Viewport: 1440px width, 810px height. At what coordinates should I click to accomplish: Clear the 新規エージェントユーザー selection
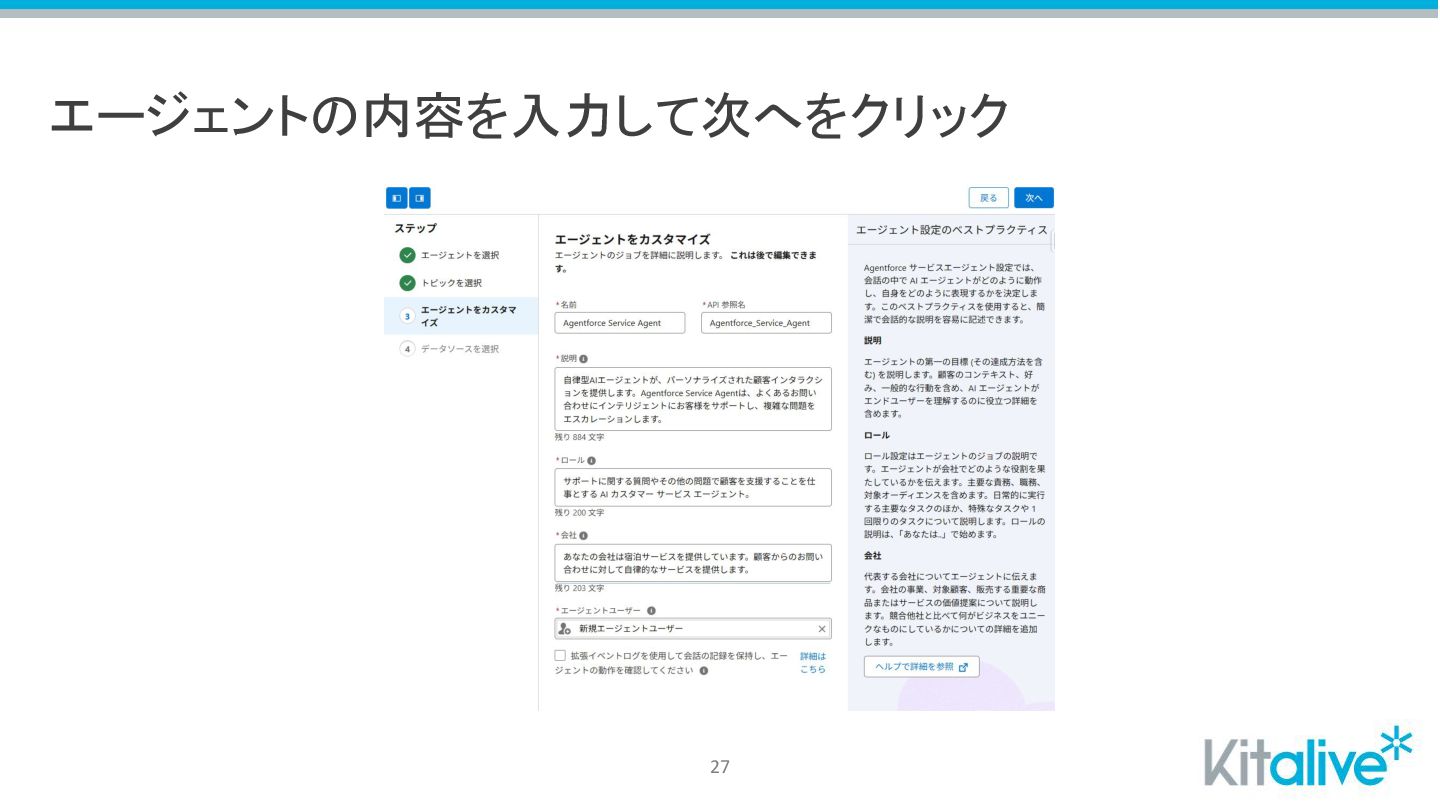click(822, 629)
